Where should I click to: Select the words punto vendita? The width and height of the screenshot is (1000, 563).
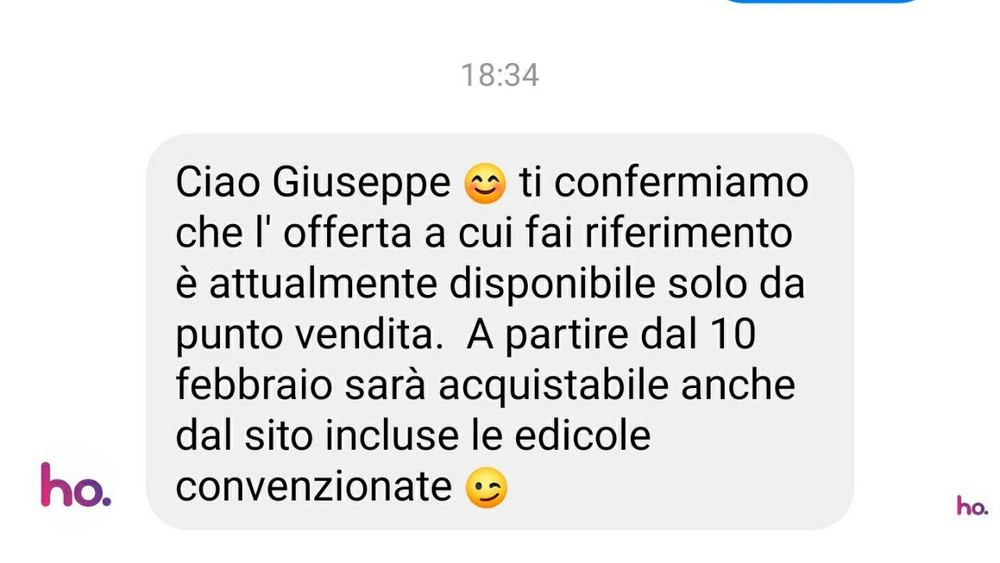[309, 335]
